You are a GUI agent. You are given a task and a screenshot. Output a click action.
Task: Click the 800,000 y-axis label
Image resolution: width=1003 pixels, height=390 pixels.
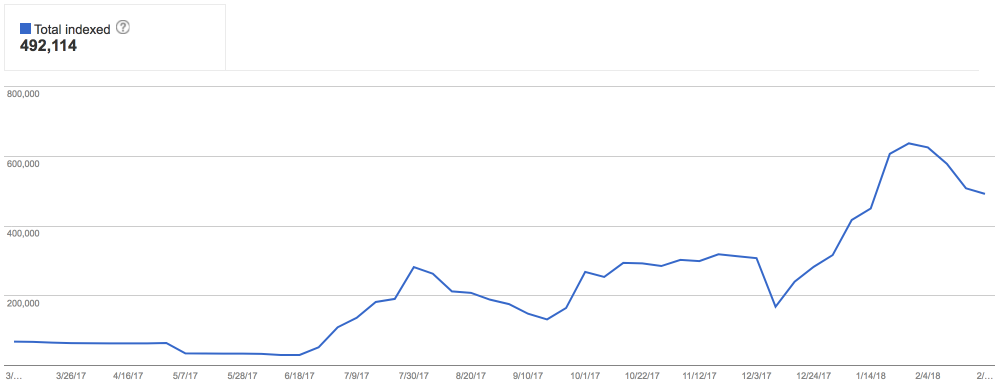[x=23, y=93]
